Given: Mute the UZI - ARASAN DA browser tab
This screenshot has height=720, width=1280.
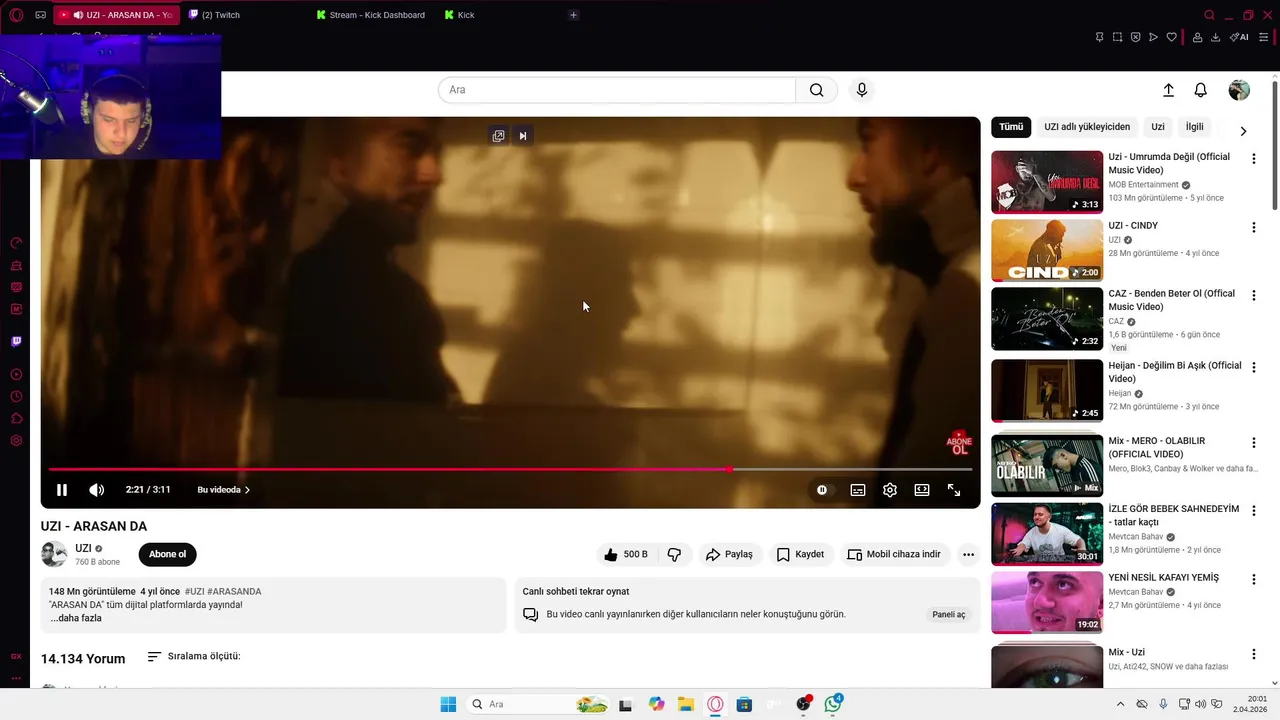Looking at the screenshot, I should 78,15.
